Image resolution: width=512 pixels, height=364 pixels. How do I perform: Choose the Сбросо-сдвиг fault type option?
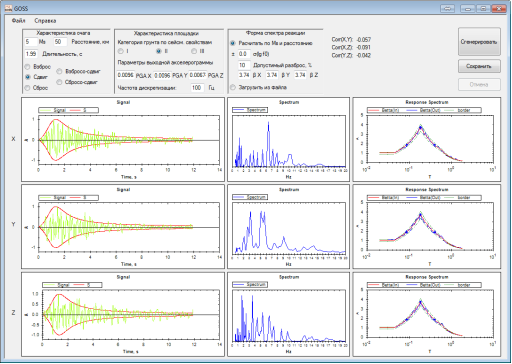point(59,82)
